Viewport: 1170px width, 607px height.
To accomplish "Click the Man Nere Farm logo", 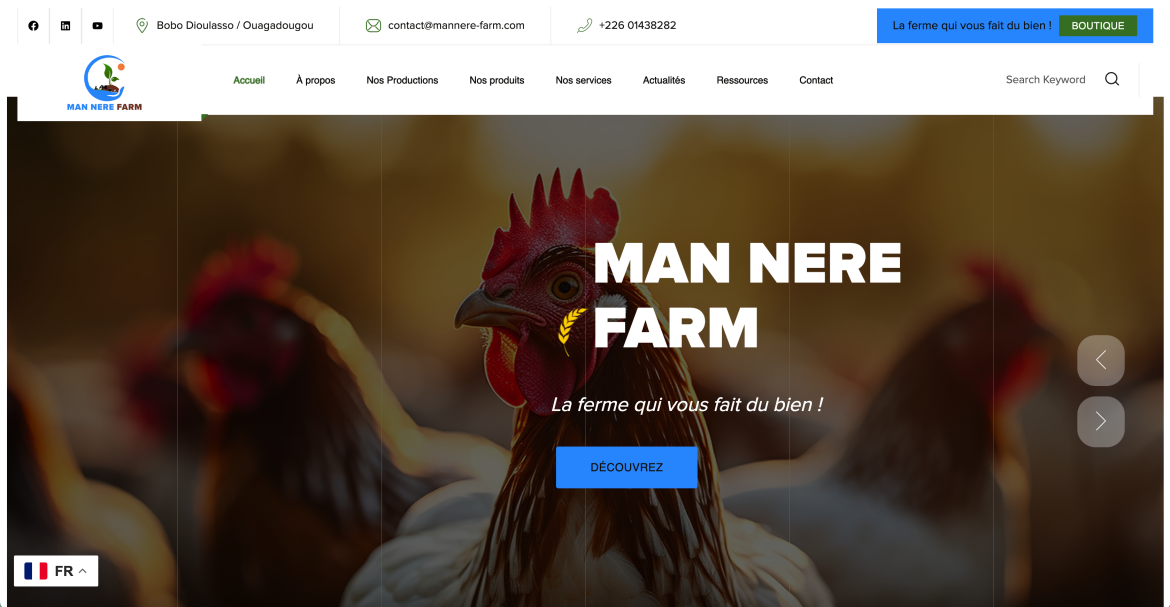I will click(104, 83).
